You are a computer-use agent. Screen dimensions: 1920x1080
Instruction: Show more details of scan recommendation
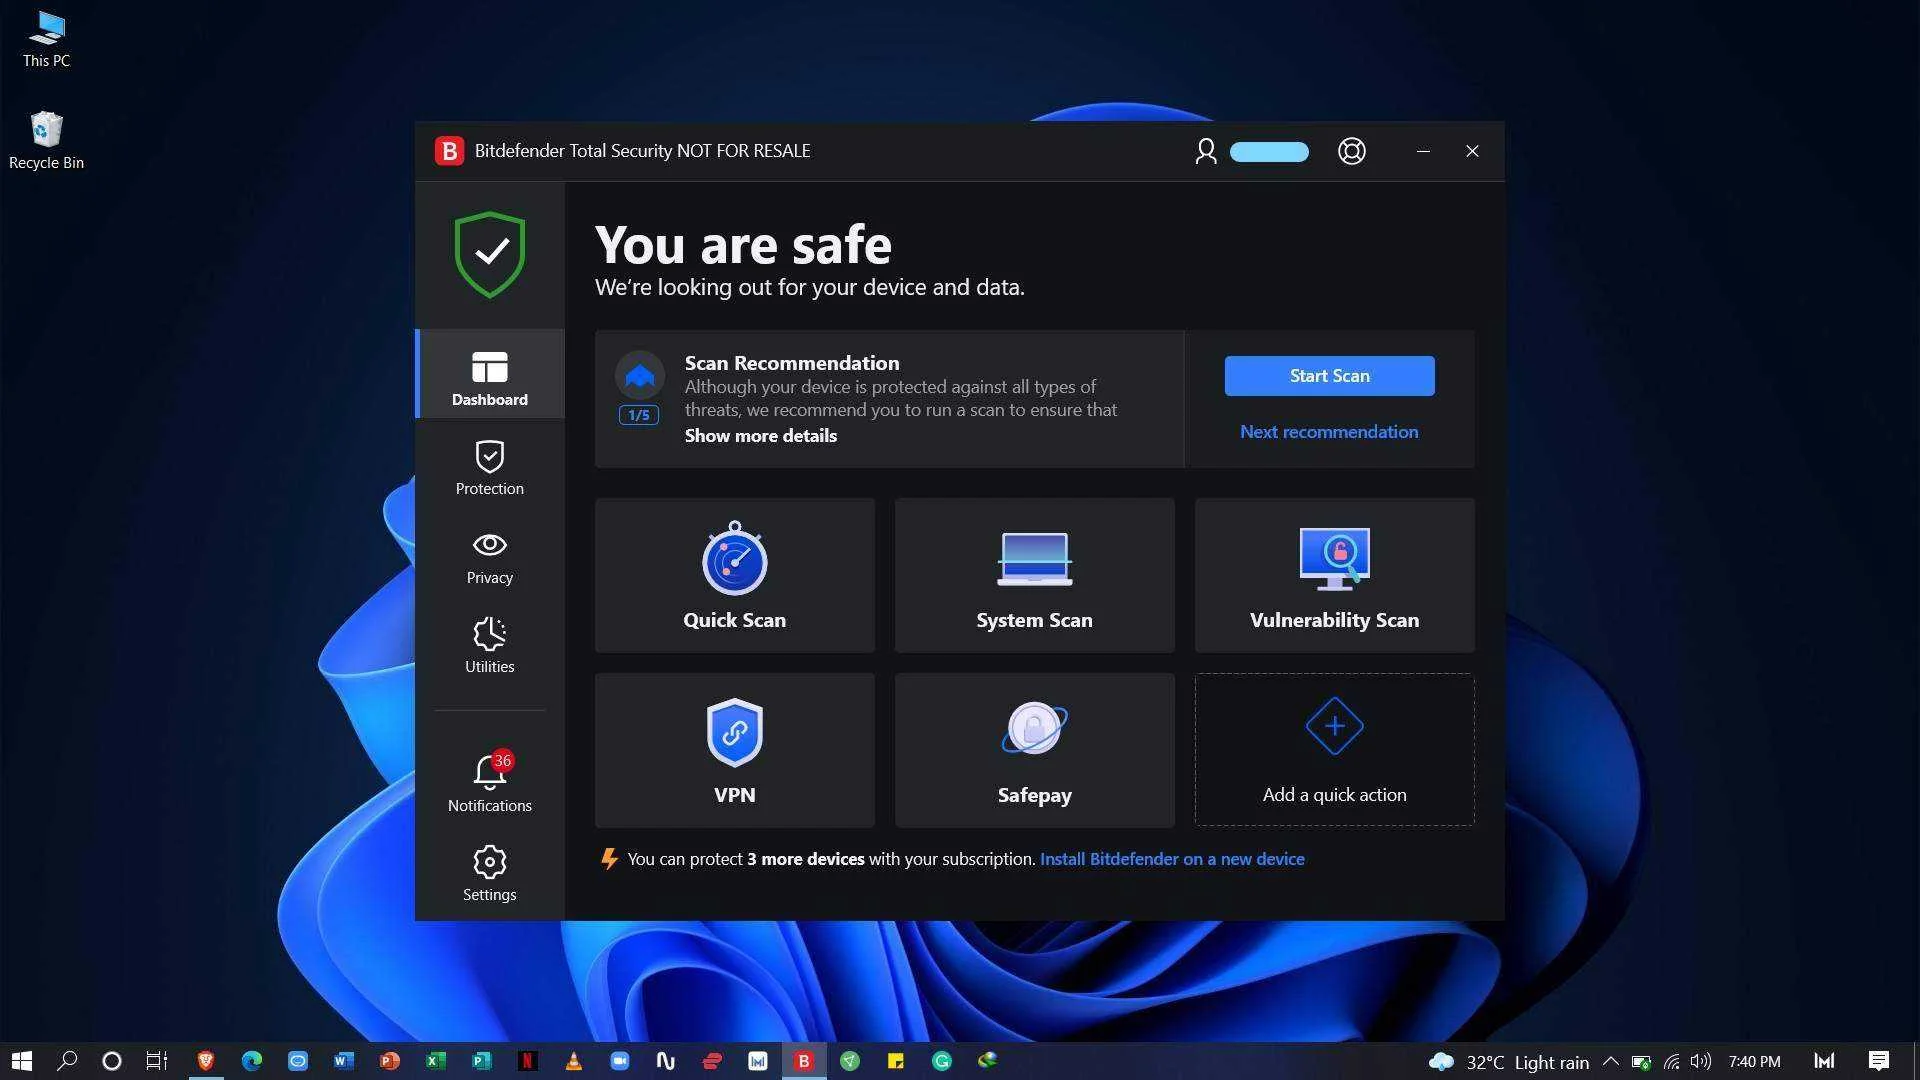[x=761, y=436]
